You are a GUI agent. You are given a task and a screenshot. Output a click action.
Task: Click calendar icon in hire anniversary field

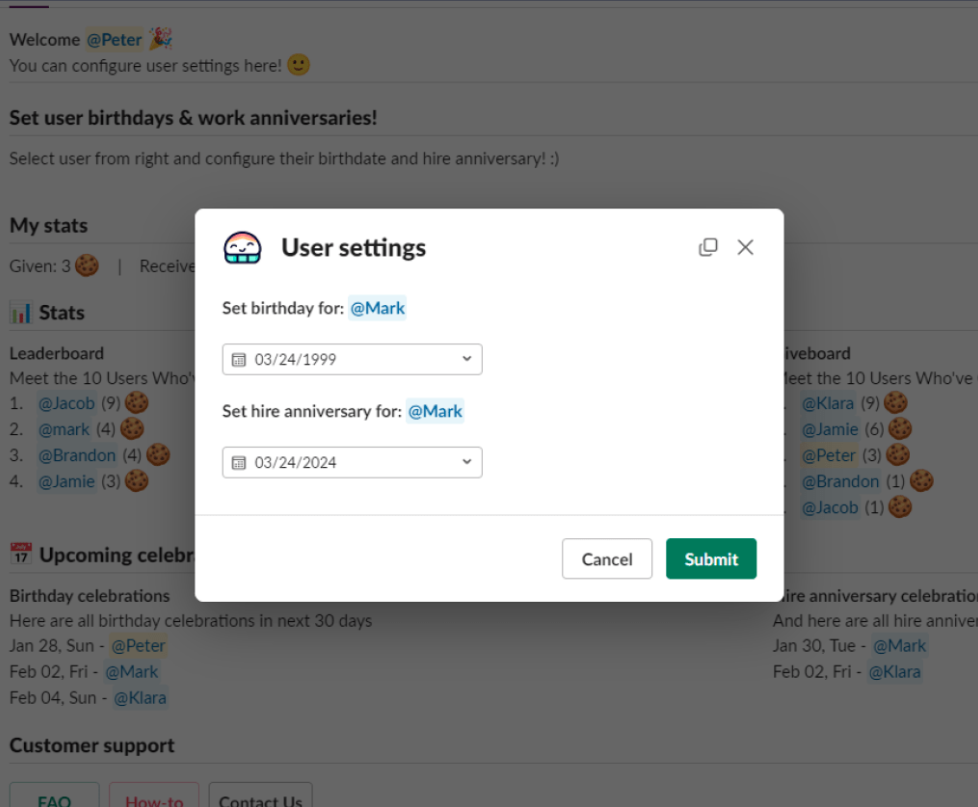239,463
